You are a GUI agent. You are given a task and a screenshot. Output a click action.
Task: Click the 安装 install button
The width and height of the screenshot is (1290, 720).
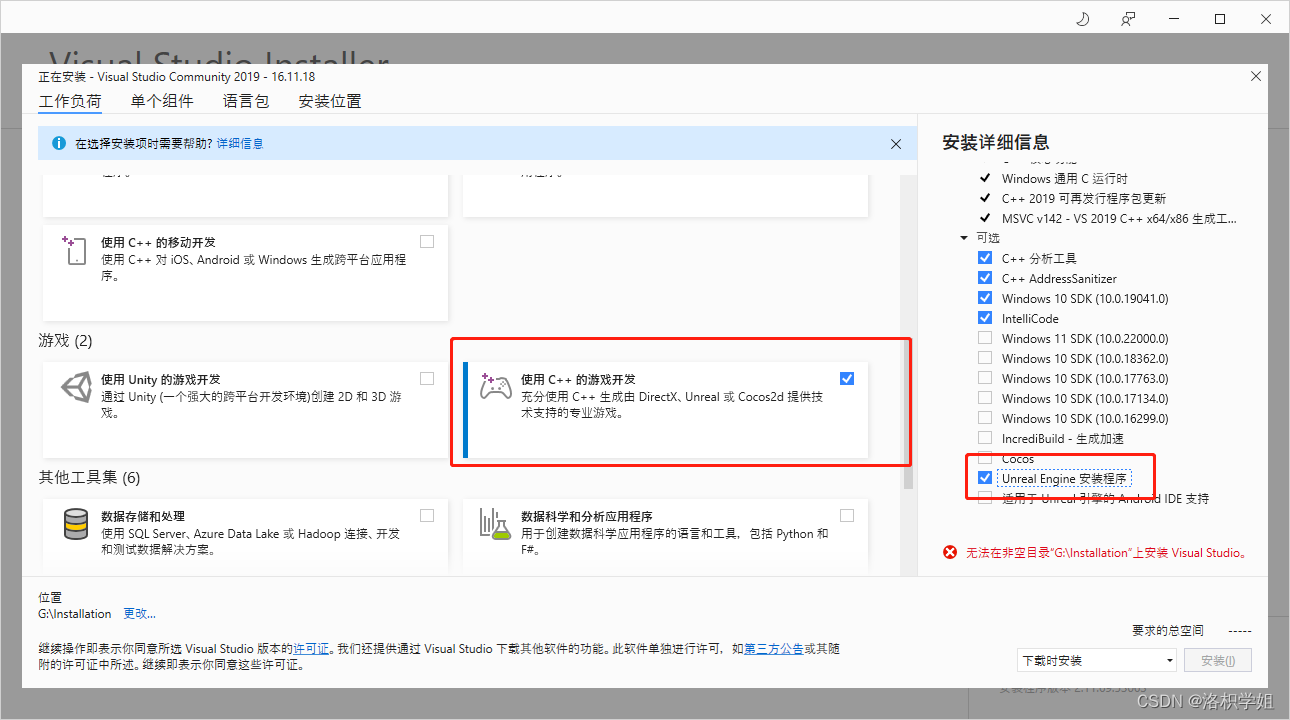(1218, 660)
